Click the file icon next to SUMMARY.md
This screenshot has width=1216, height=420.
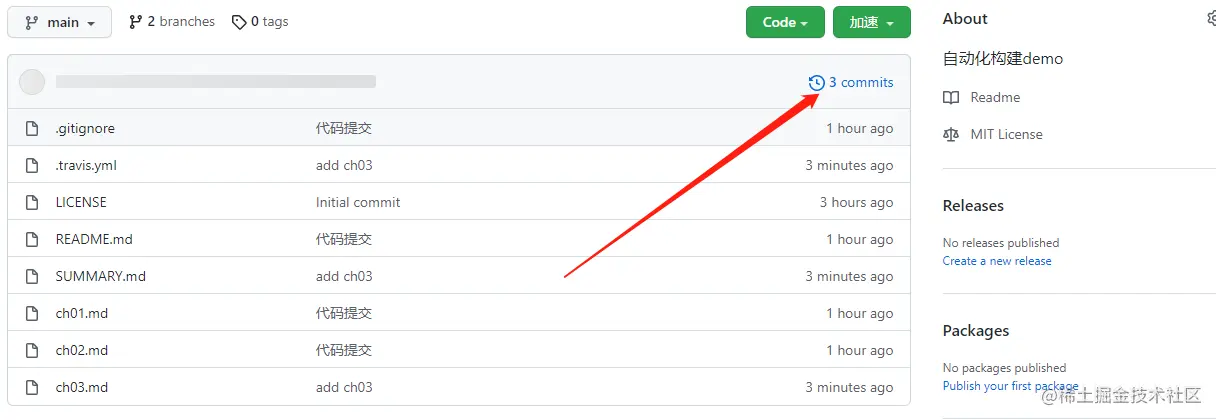[32, 276]
